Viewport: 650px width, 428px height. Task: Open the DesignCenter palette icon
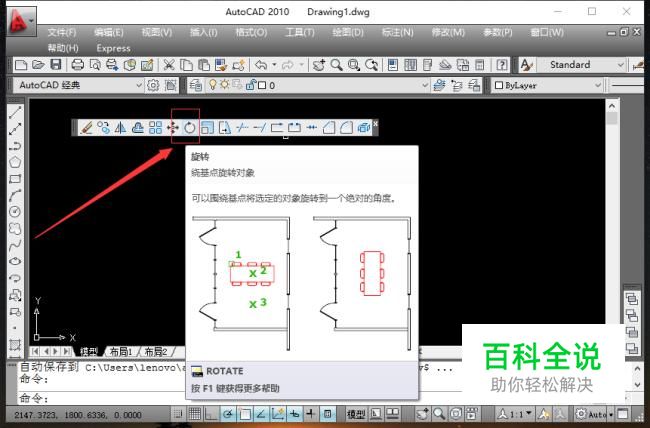410,65
